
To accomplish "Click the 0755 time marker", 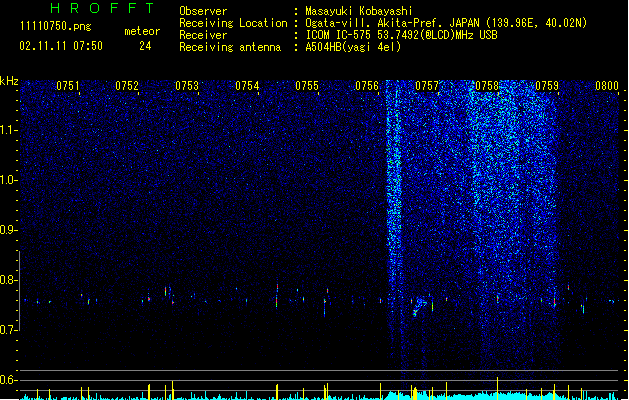I will tap(307, 86).
